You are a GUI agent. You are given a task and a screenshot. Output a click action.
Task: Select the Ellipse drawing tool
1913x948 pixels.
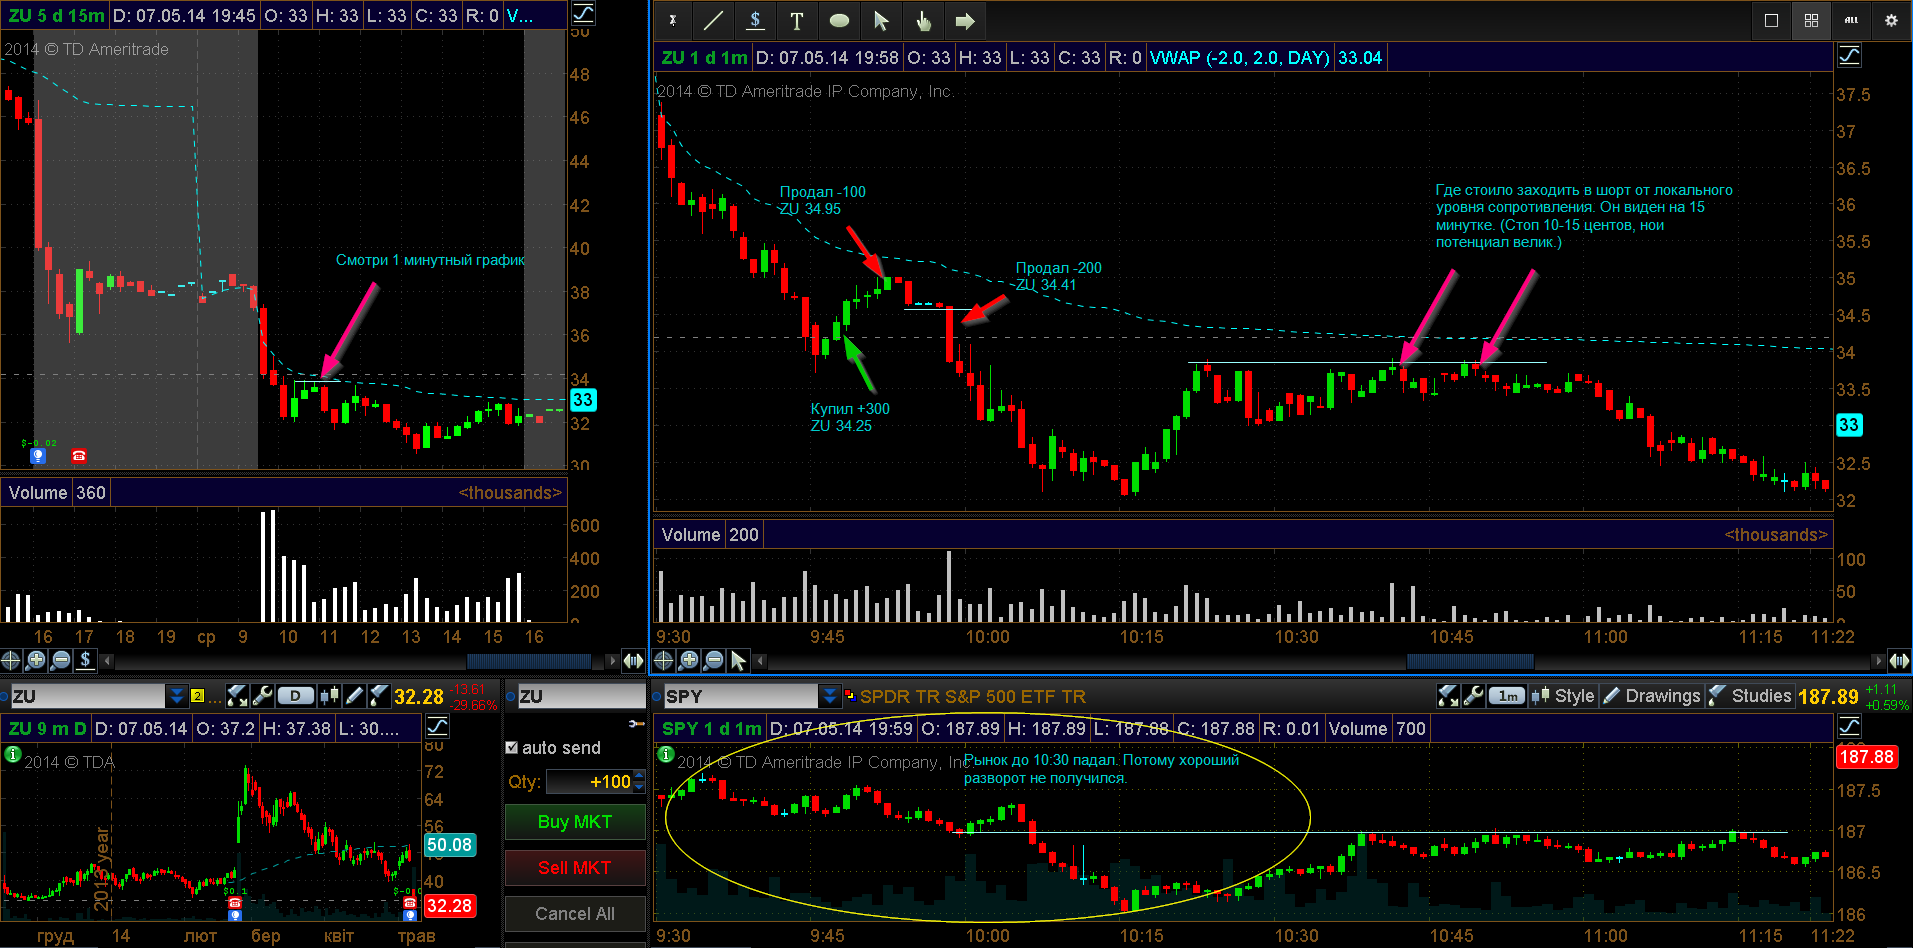839,20
